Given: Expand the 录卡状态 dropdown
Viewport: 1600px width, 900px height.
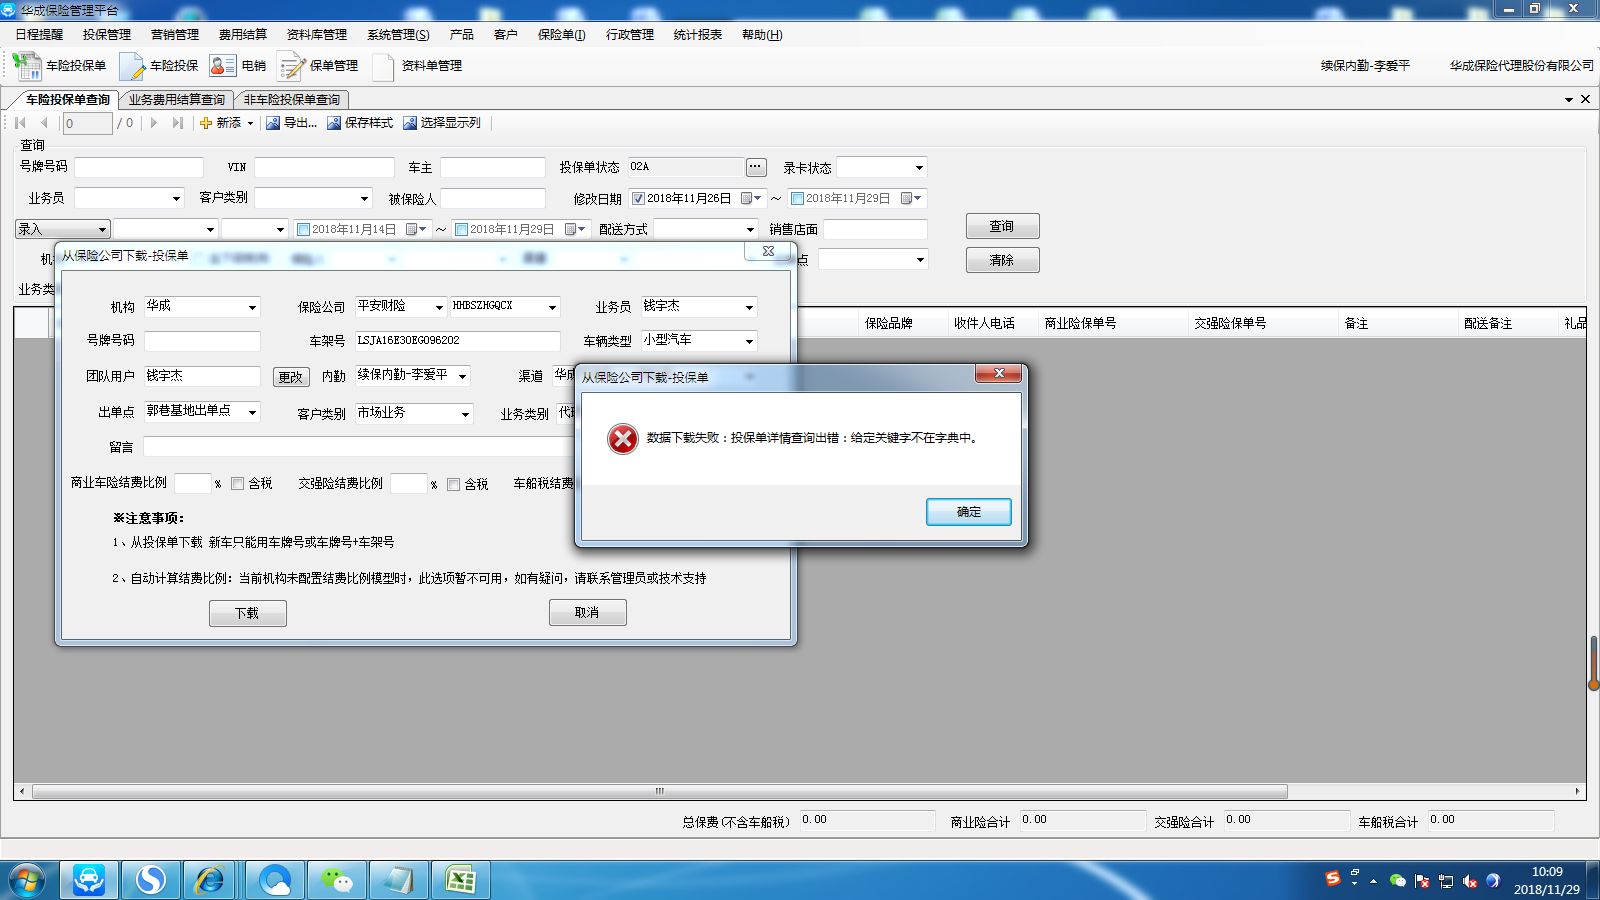Looking at the screenshot, I should pyautogui.click(x=919, y=167).
